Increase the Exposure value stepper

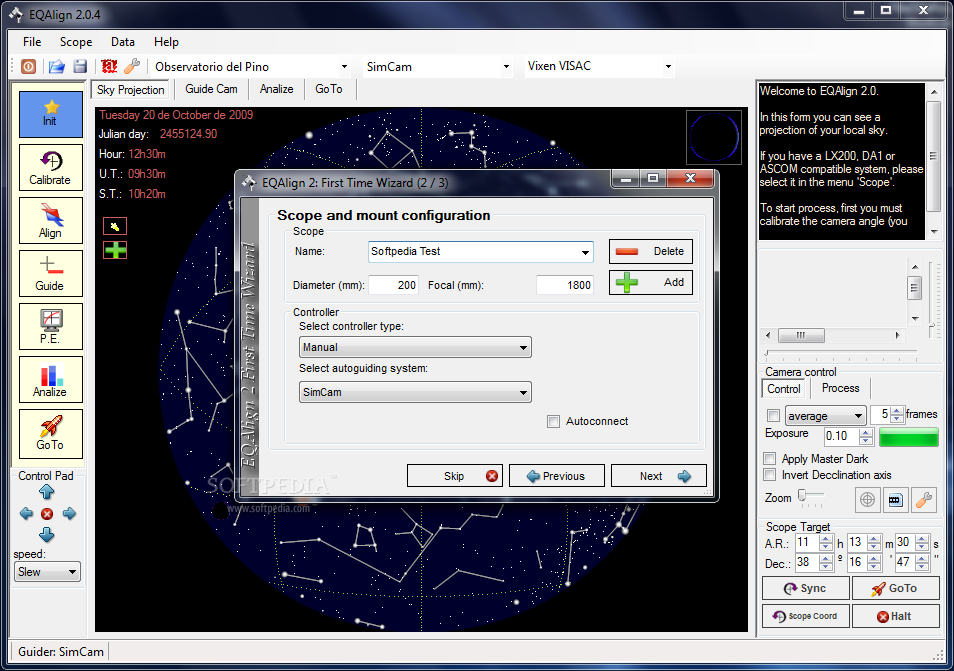tap(866, 432)
